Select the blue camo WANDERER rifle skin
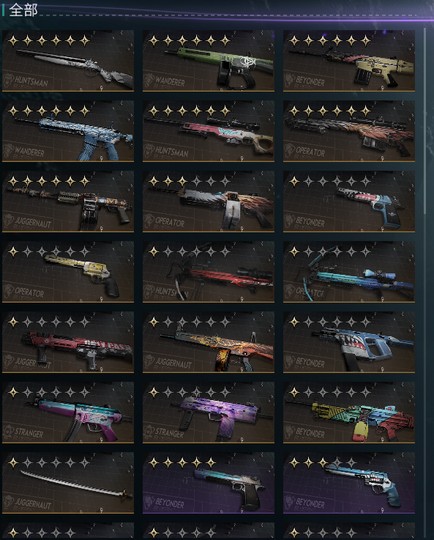Viewport: 434px width, 540px height. tap(68, 131)
